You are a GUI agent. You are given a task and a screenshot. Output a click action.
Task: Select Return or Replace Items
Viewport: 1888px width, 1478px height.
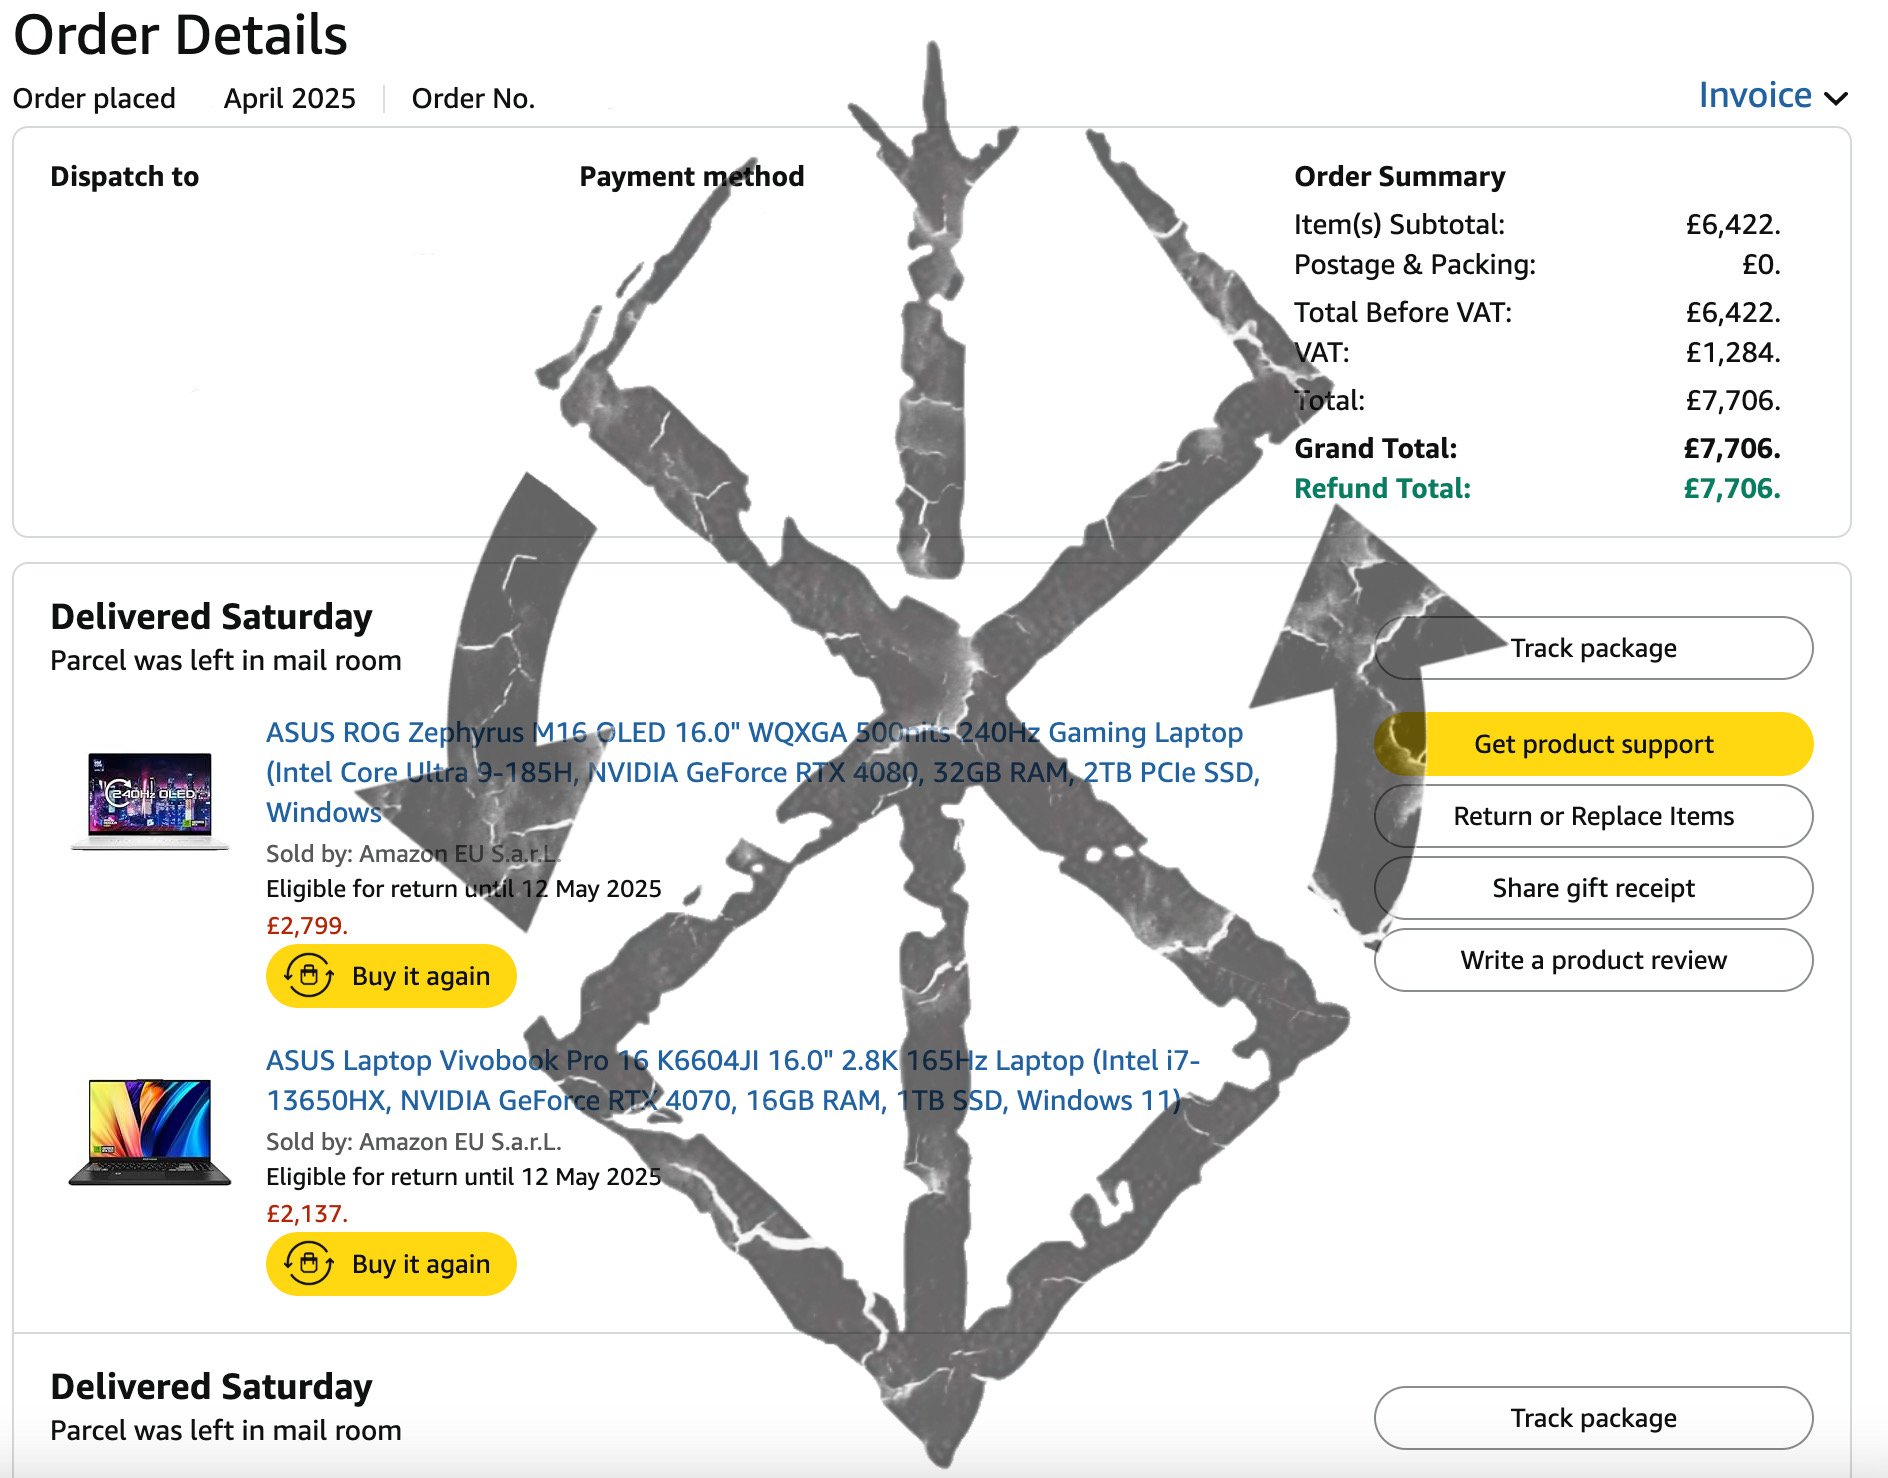[1593, 816]
